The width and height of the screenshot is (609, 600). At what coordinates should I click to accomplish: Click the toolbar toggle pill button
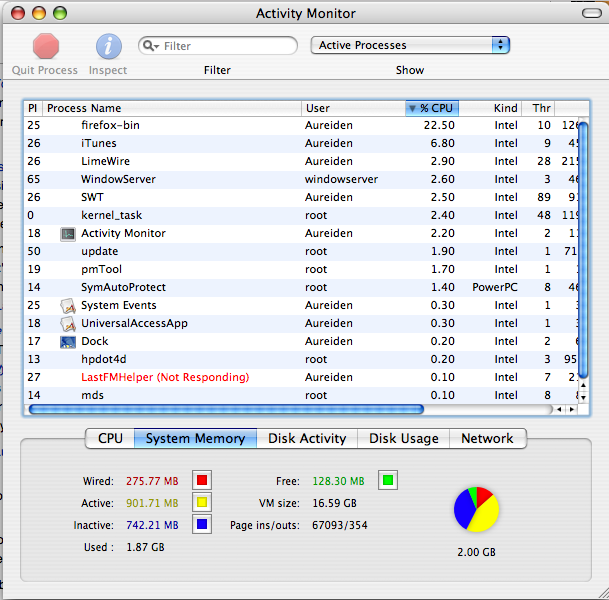point(592,13)
